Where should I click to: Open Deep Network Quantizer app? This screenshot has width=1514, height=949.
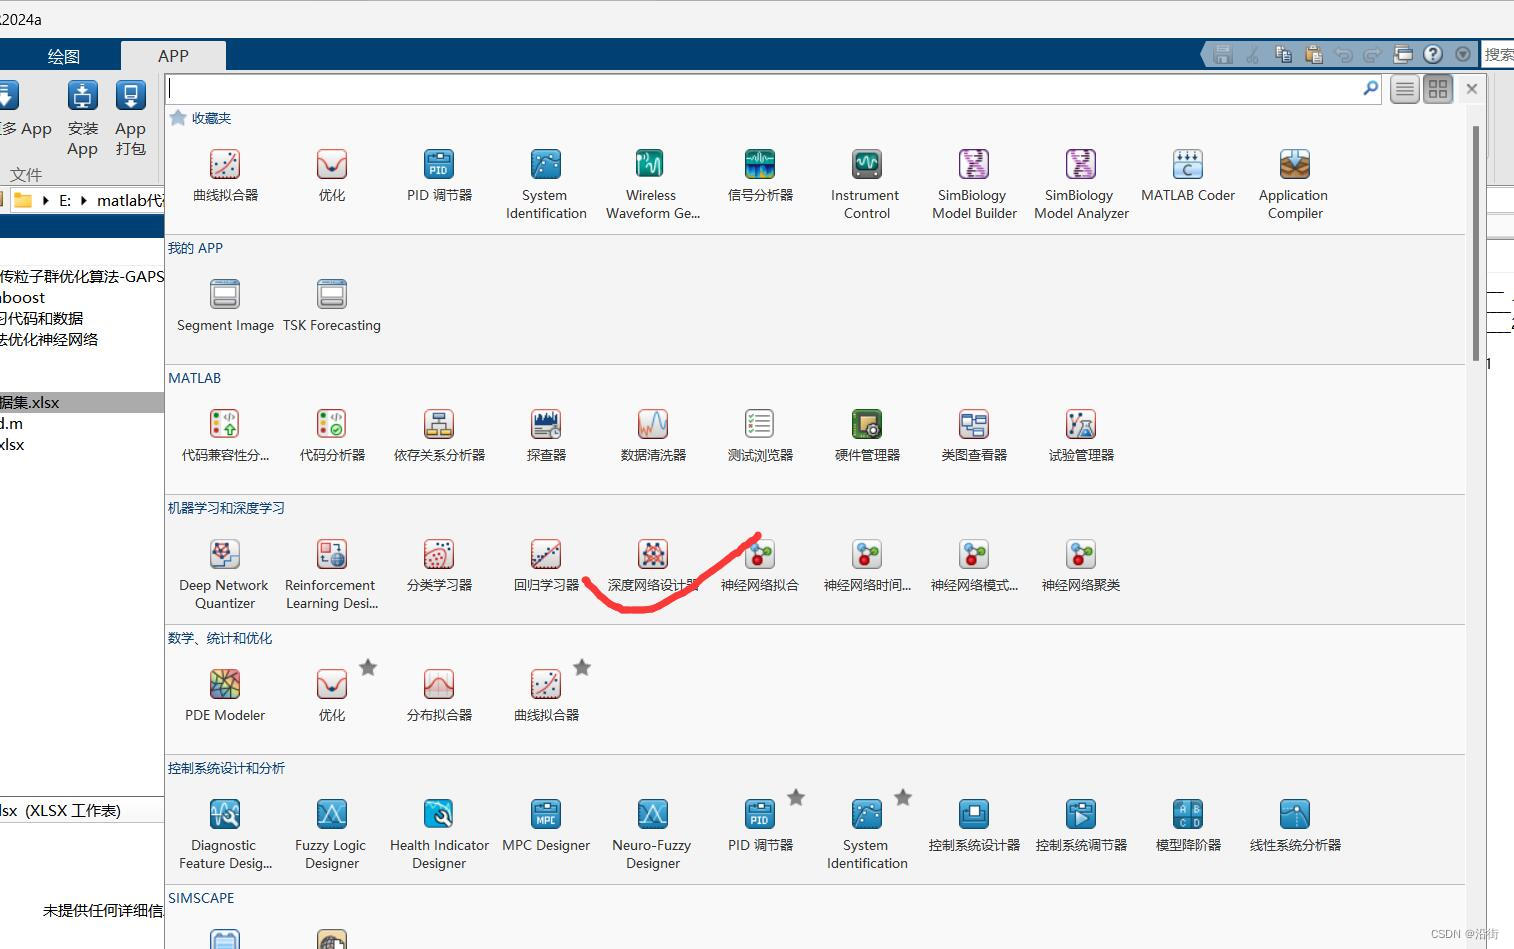click(225, 575)
